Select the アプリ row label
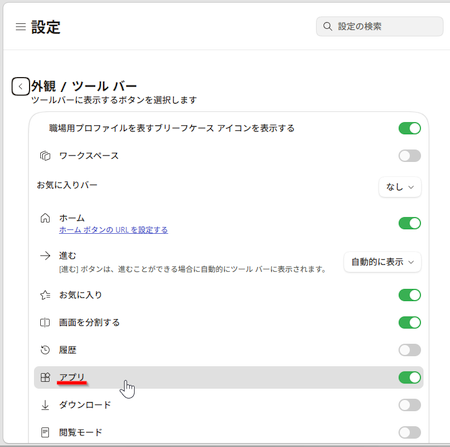The width and height of the screenshot is (450, 447). (x=72, y=377)
